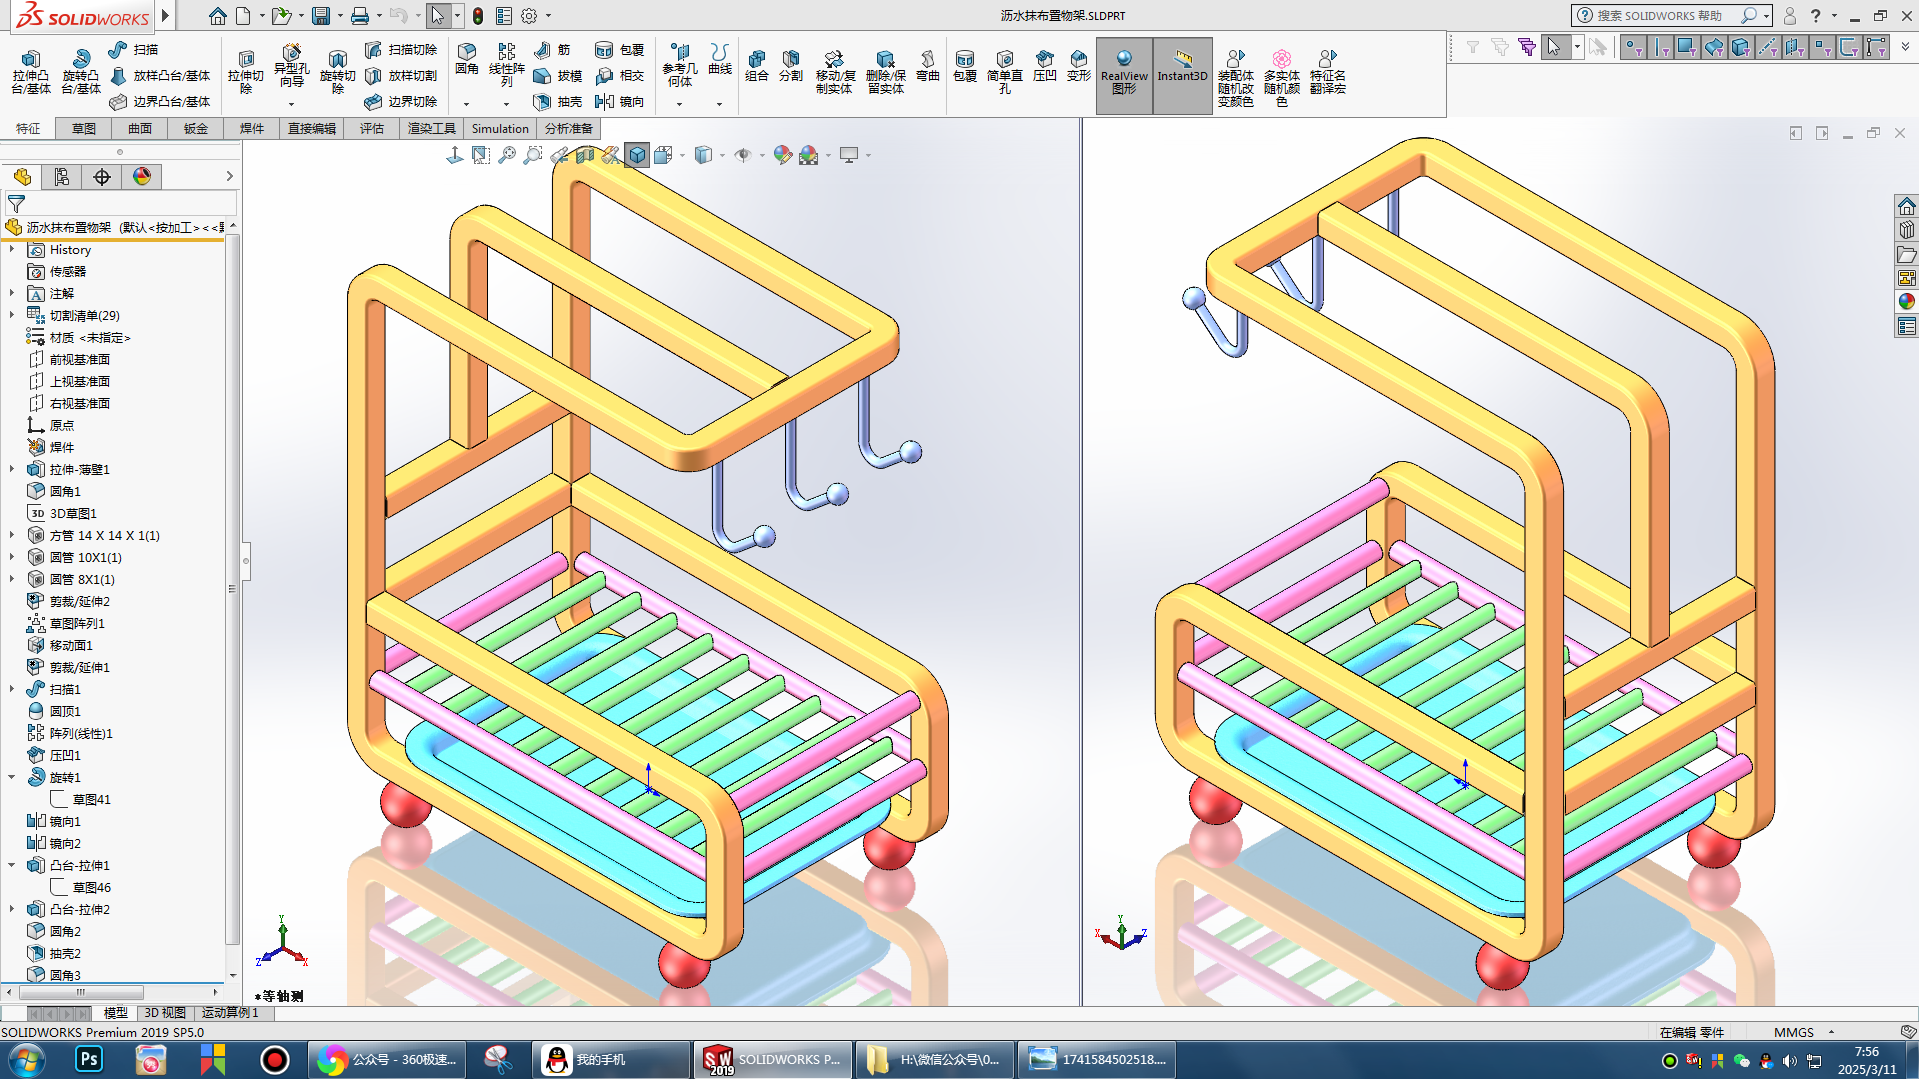Toggle Instant3D mode off
The image size is (1919, 1079).
[x=1182, y=75]
